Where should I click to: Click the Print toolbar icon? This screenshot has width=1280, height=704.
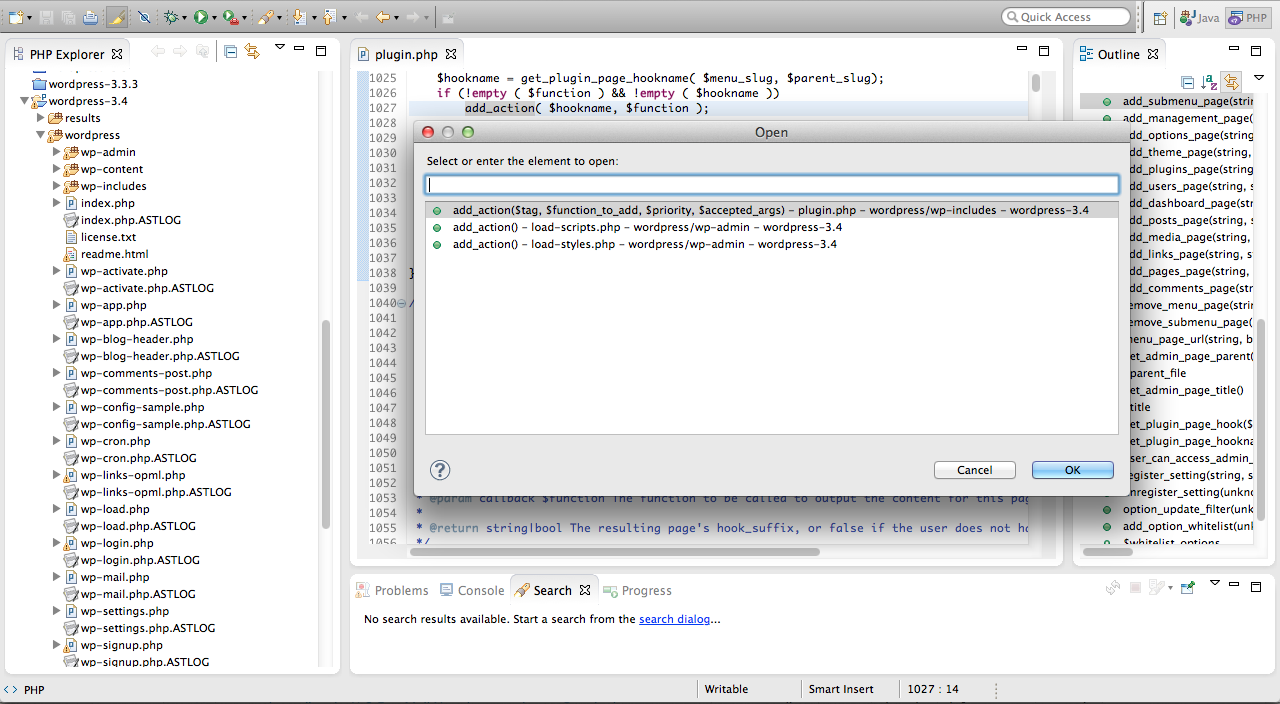click(x=90, y=17)
